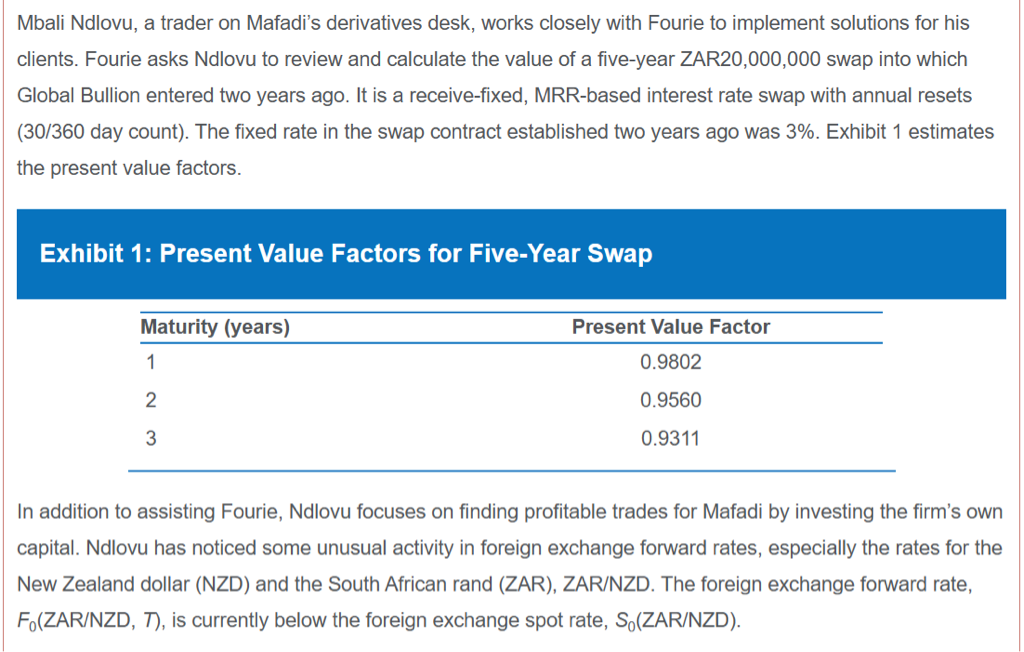Select the 0.9560 present value cell
1024x652 pixels.
tap(670, 400)
